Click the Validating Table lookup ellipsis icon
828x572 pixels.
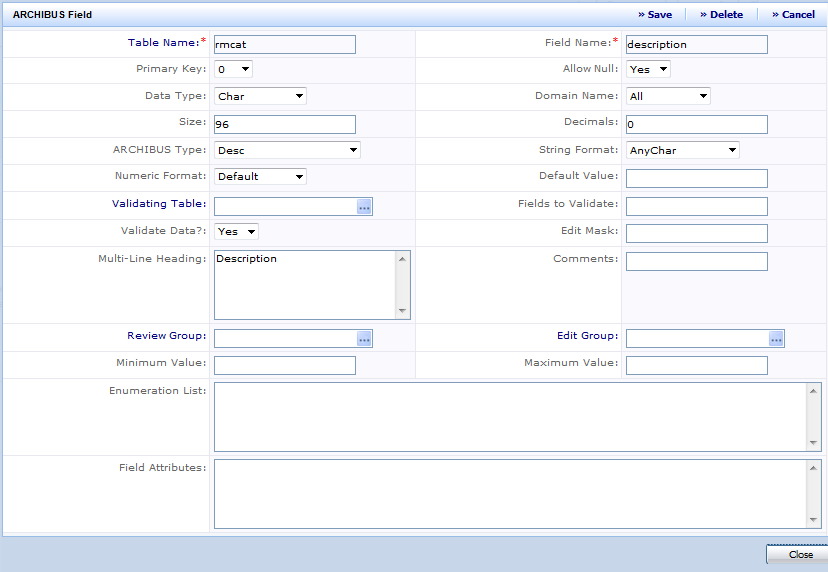coord(364,206)
